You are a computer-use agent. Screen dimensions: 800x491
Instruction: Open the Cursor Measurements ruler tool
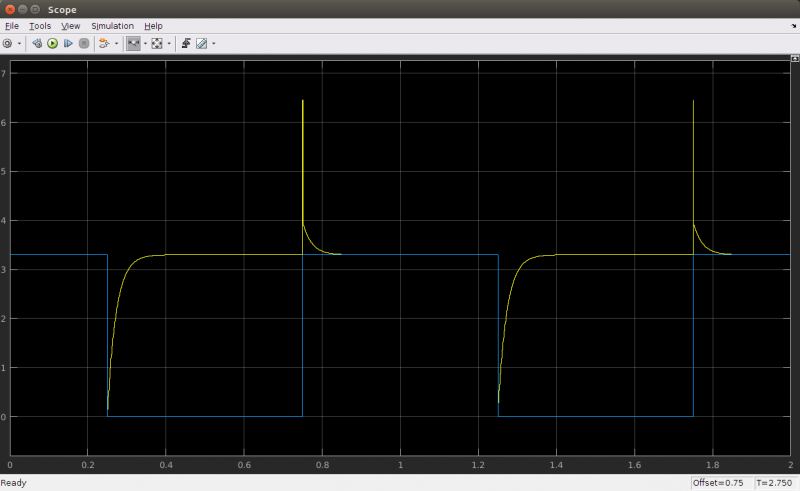coord(202,44)
